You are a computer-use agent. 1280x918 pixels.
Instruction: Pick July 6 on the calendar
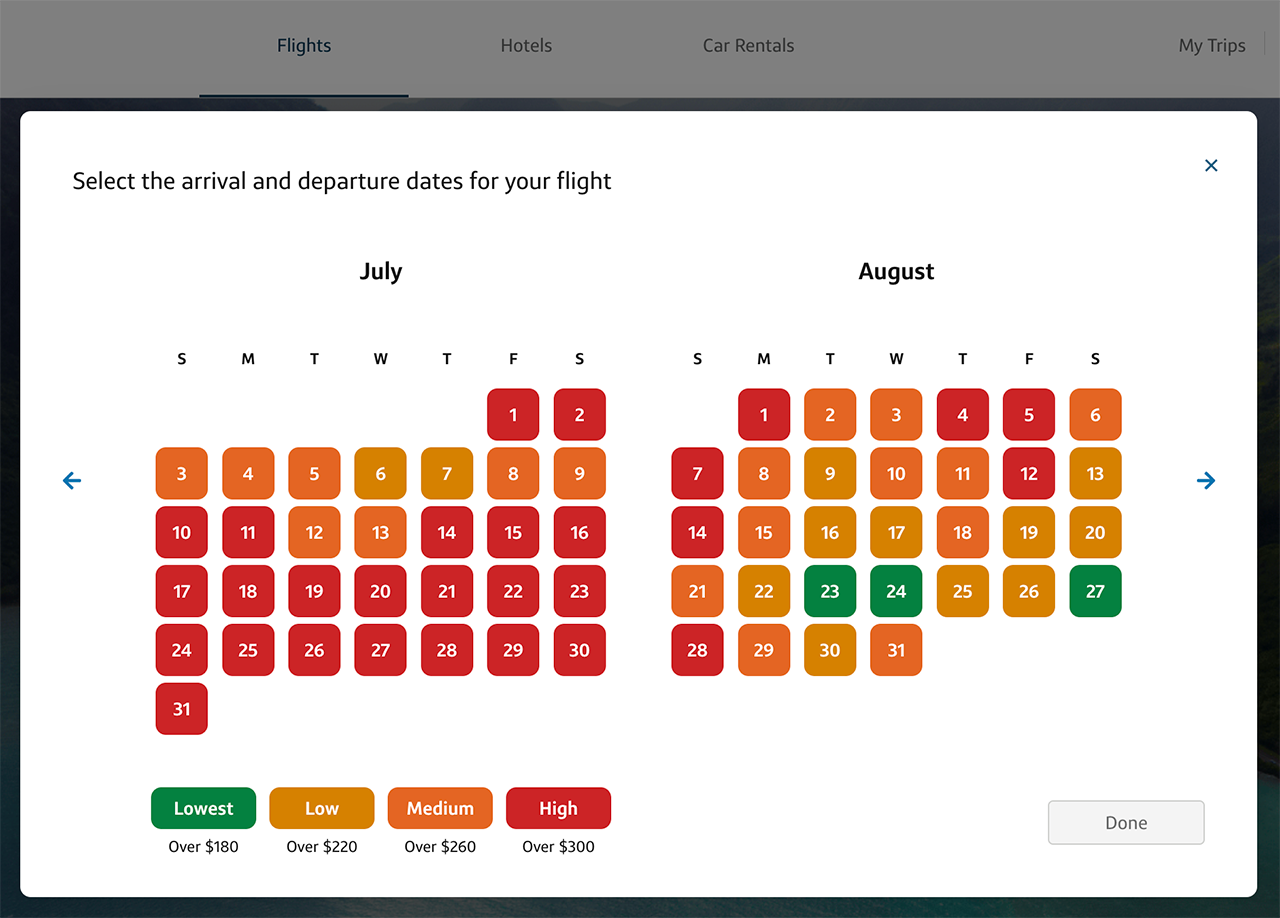tap(380, 474)
